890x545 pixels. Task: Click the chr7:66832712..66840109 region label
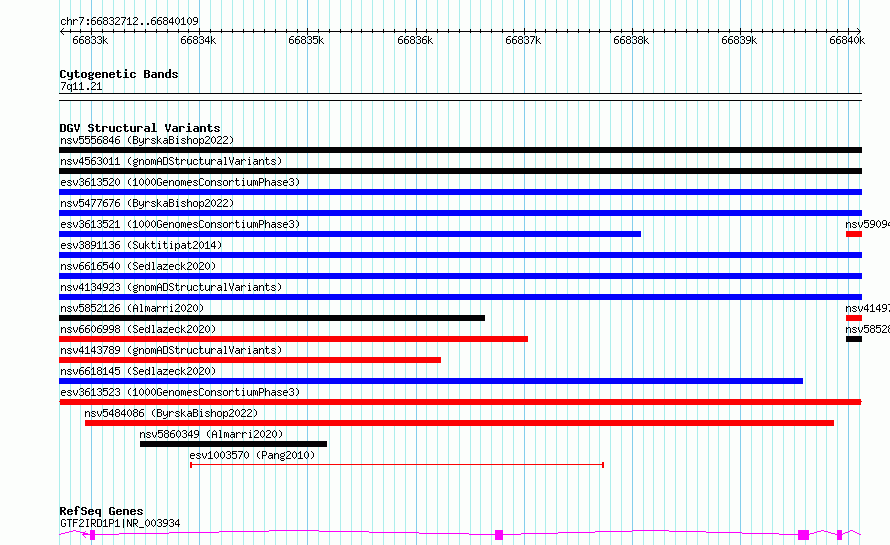[129, 21]
